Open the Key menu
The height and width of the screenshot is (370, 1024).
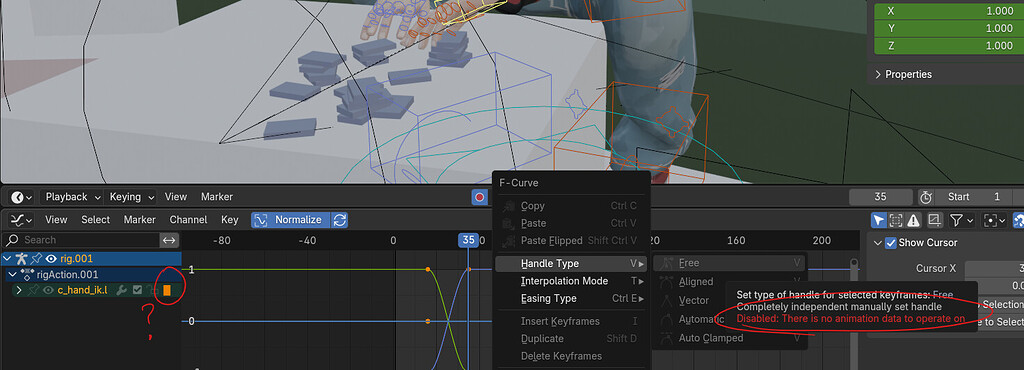(x=230, y=220)
